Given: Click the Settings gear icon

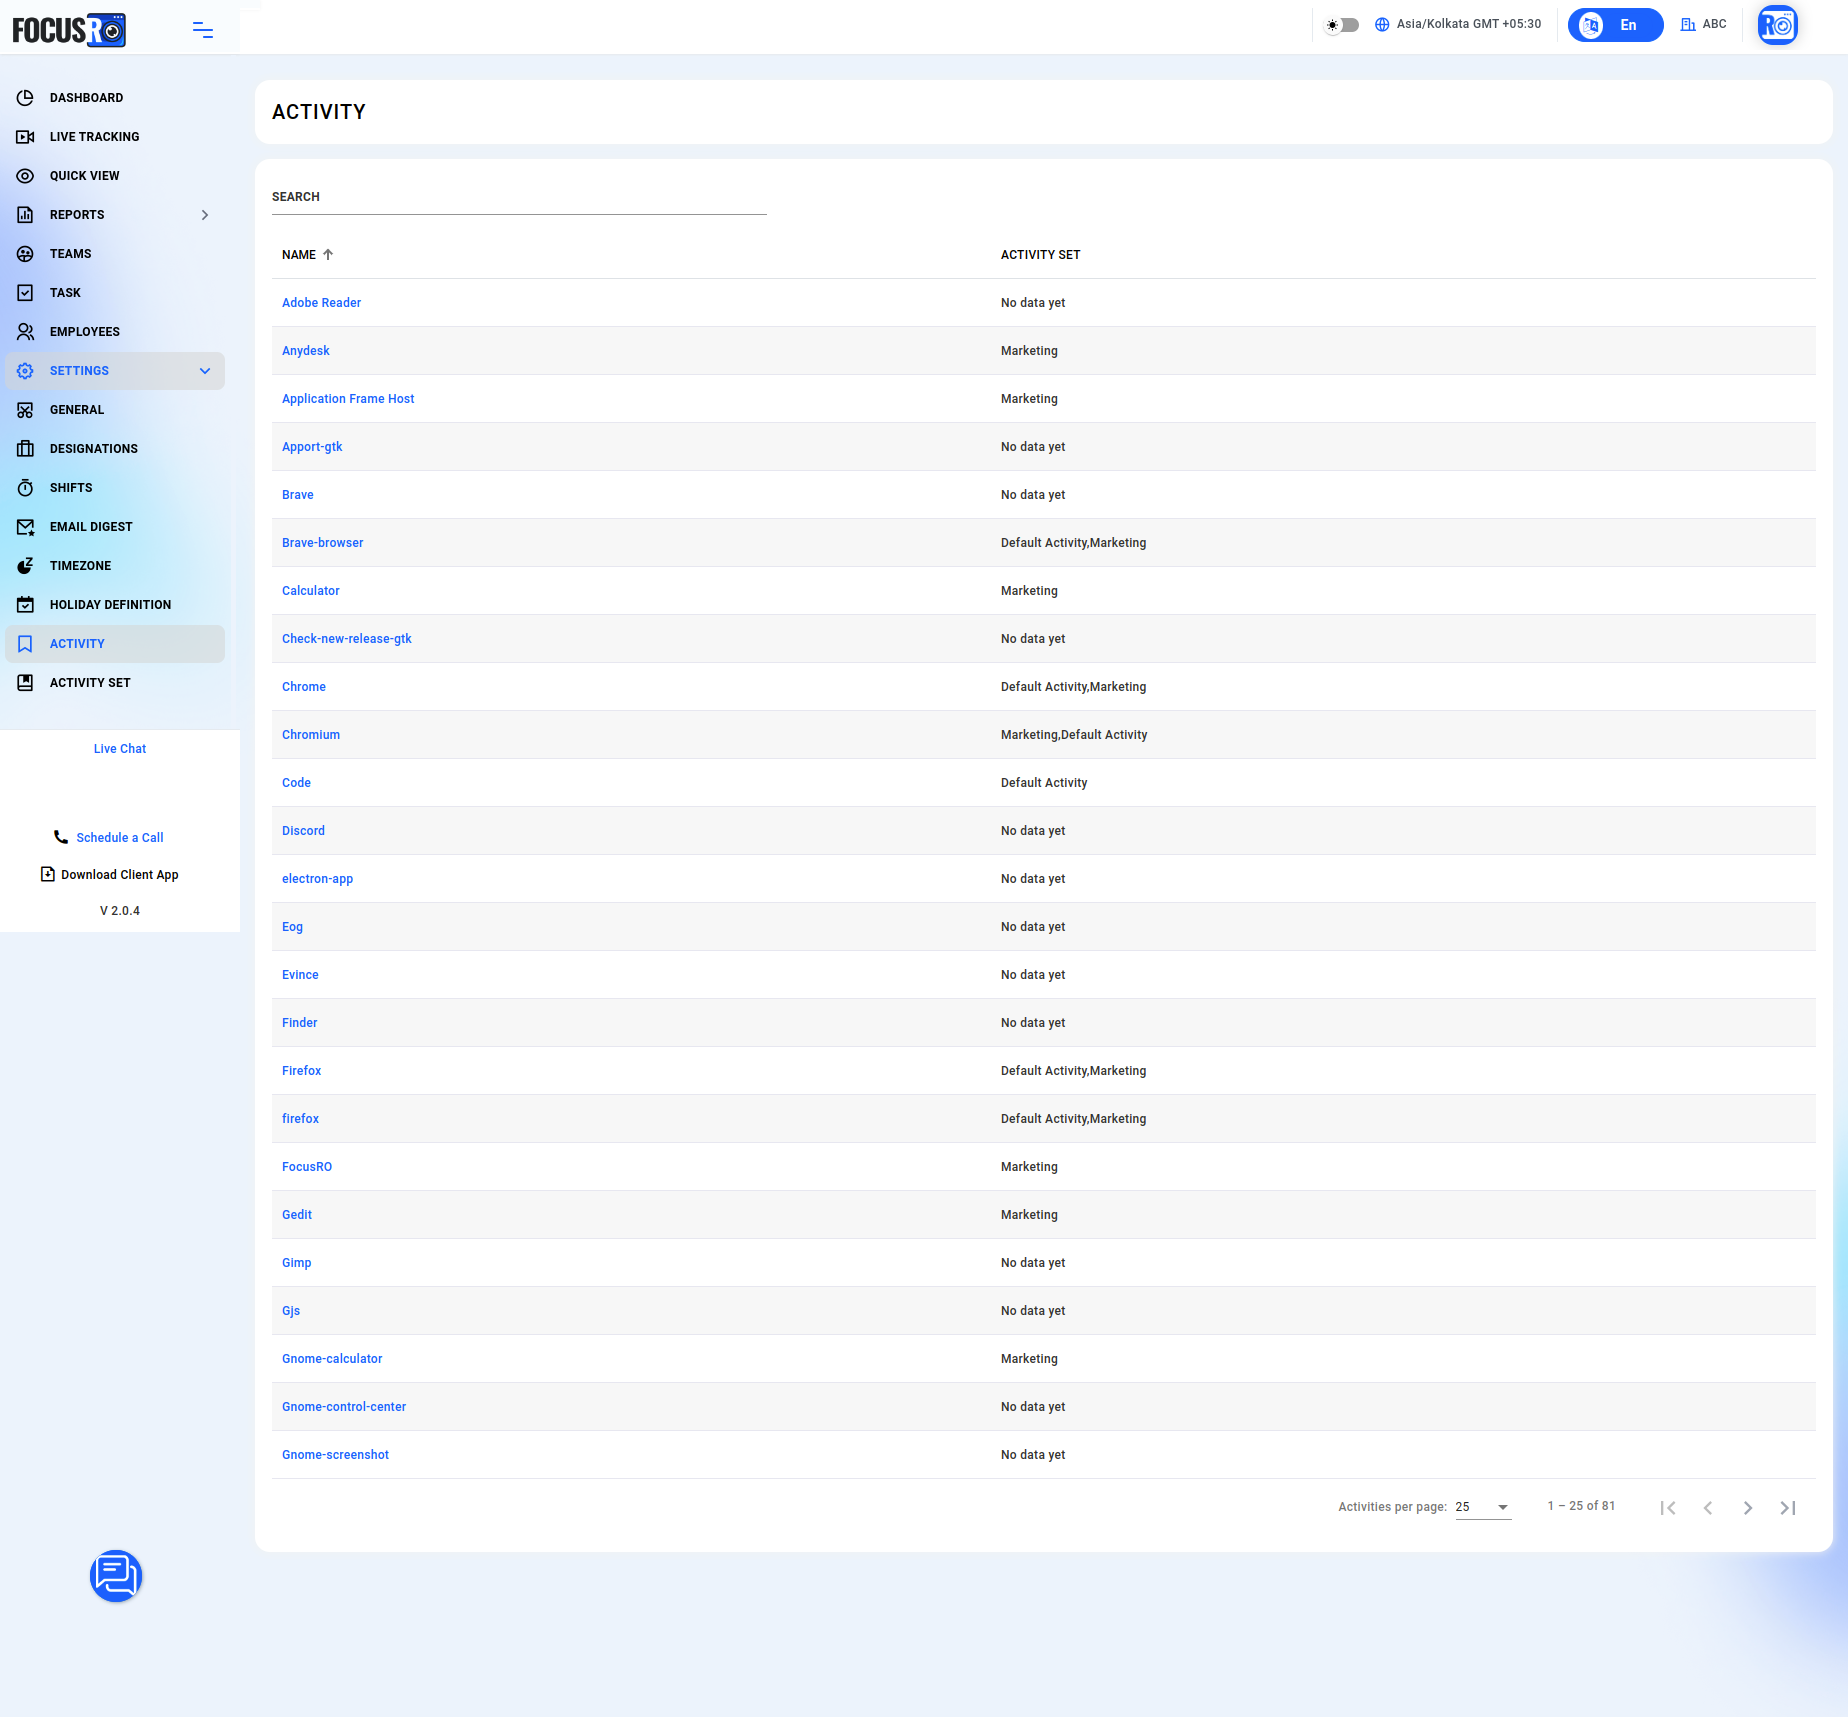Looking at the screenshot, I should [x=26, y=371].
